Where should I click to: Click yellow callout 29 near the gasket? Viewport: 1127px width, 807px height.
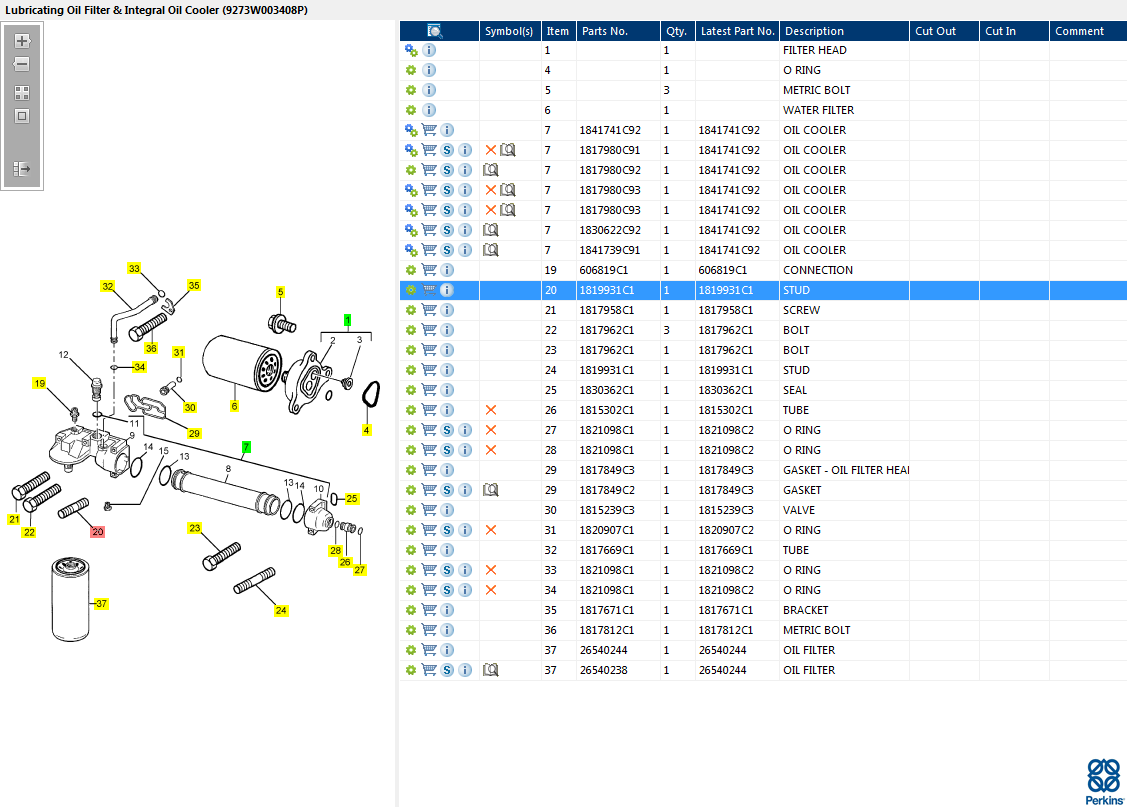click(194, 433)
